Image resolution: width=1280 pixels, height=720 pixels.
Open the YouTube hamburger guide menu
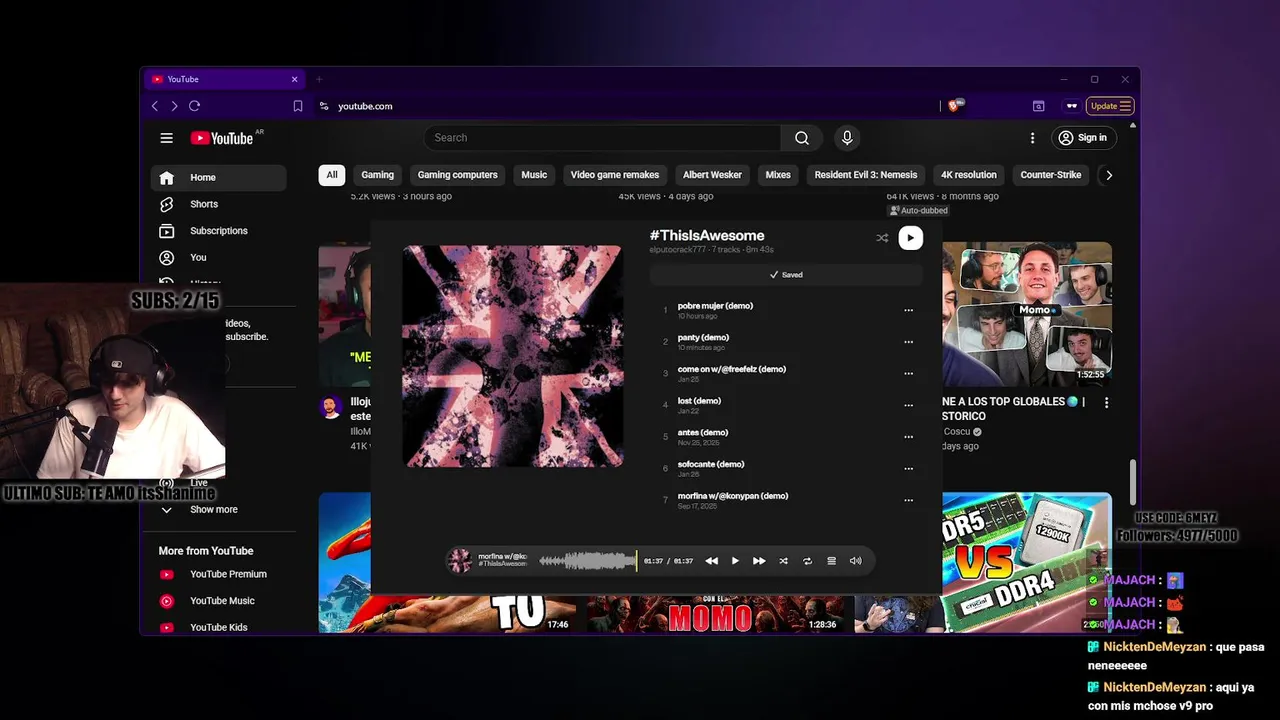pyautogui.click(x=167, y=138)
